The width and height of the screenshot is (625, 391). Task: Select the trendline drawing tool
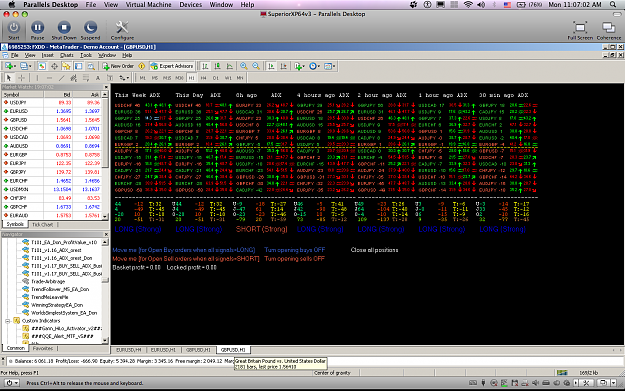pyautogui.click(x=61, y=78)
